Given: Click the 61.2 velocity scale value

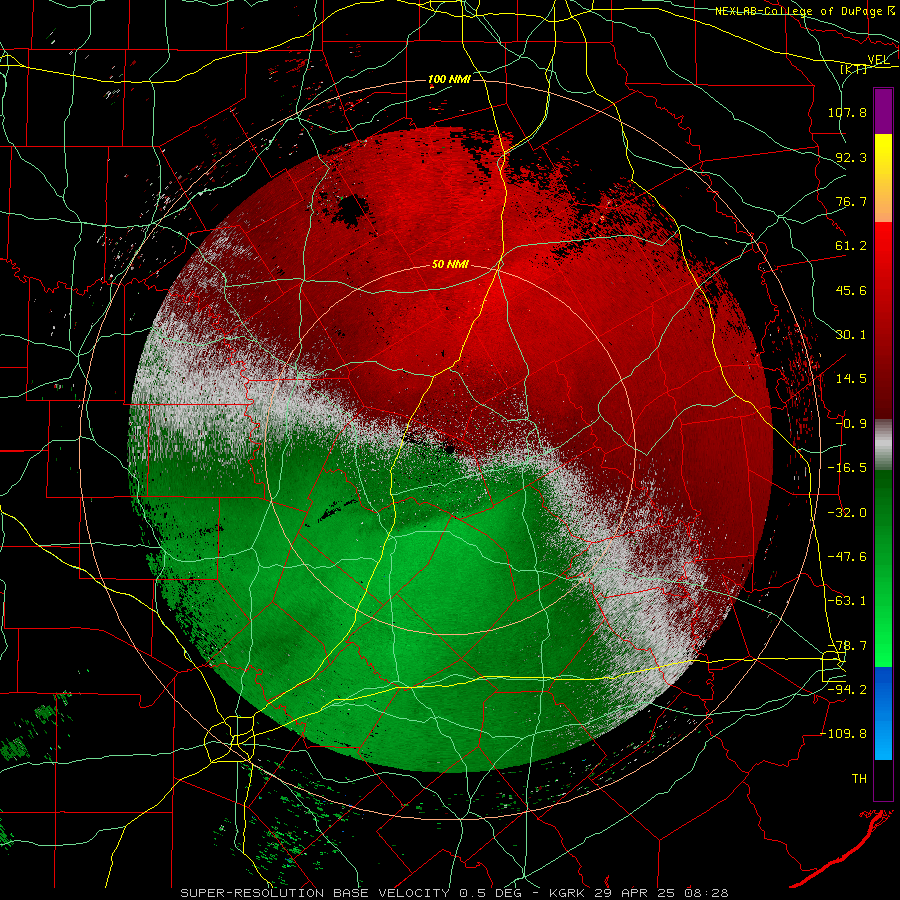Looking at the screenshot, I should click(851, 246).
